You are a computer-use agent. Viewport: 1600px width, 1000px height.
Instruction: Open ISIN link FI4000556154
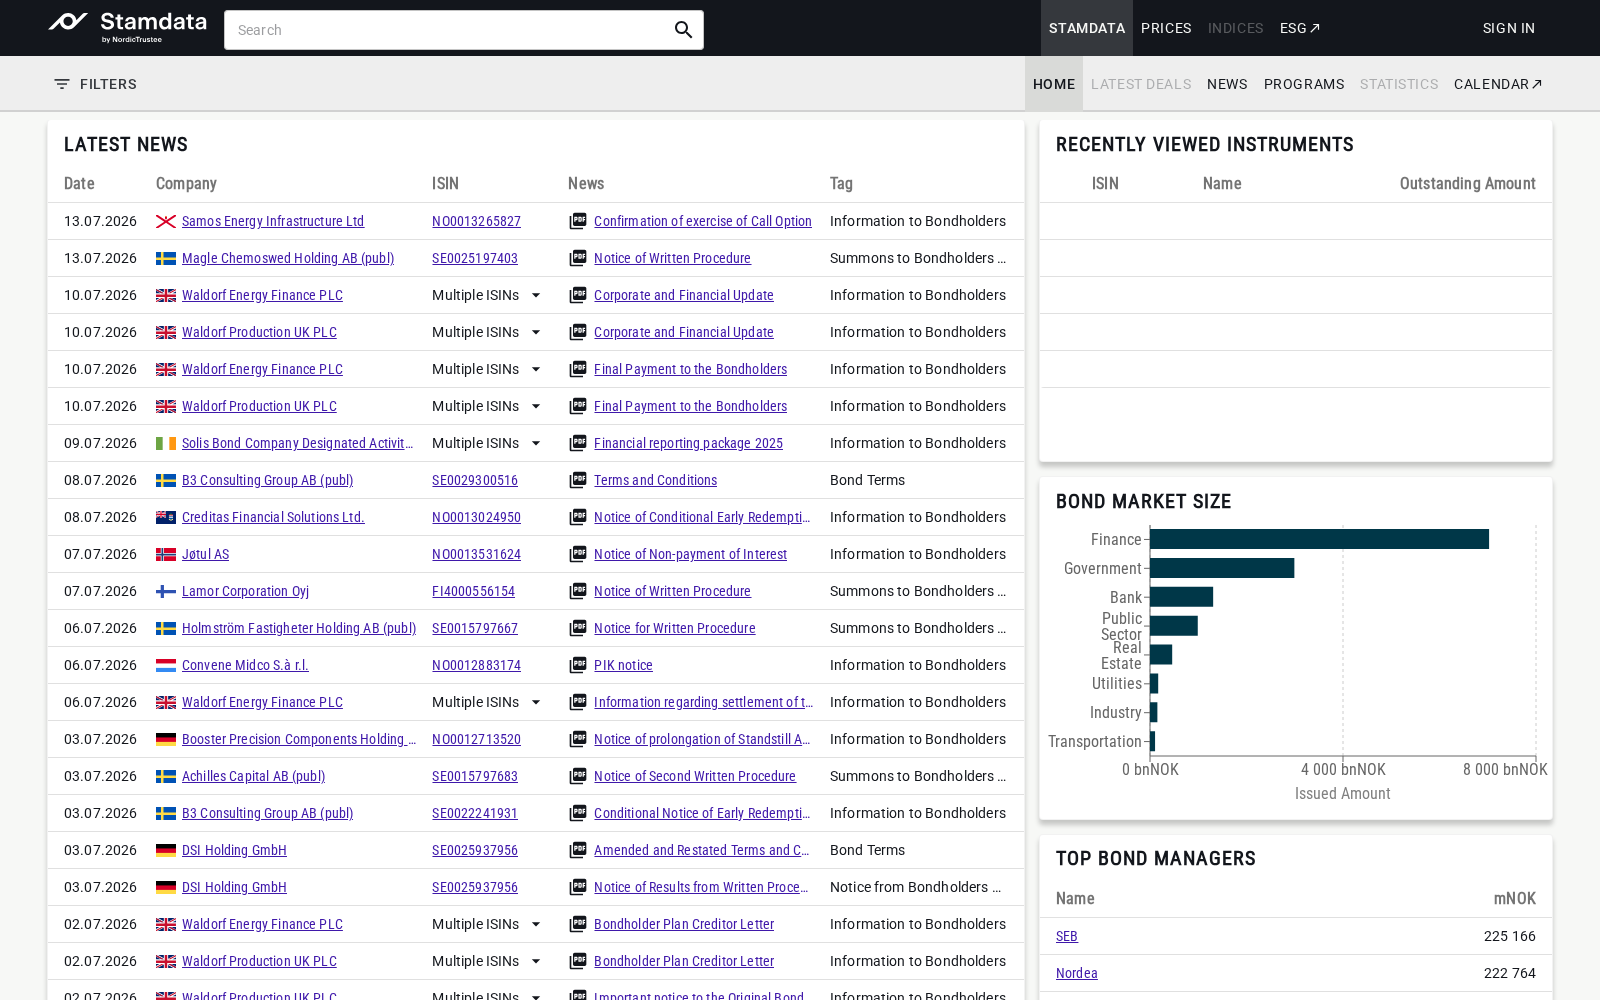pos(473,591)
